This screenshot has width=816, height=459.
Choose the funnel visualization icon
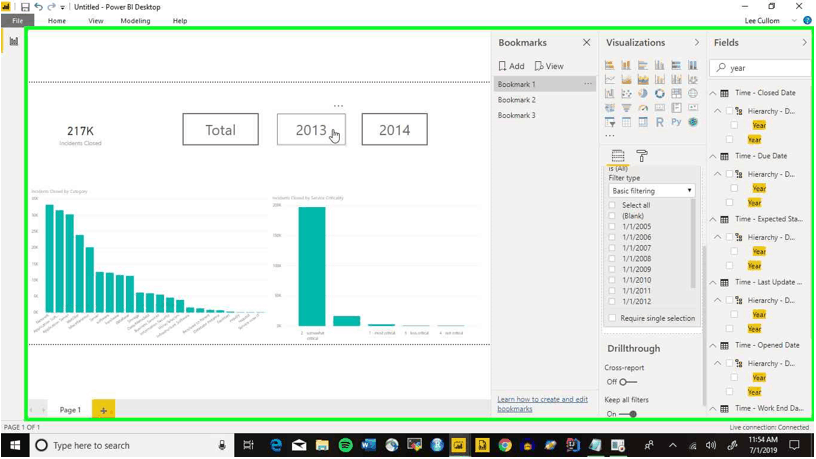627,108
